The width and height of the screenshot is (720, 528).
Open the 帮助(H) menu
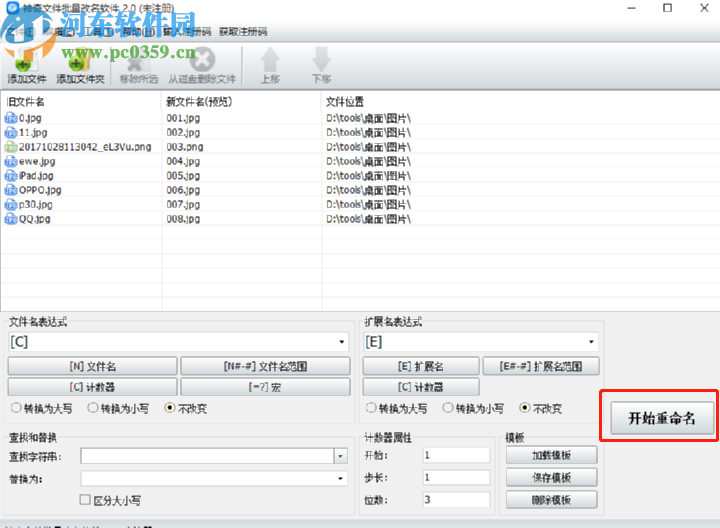coord(139,32)
